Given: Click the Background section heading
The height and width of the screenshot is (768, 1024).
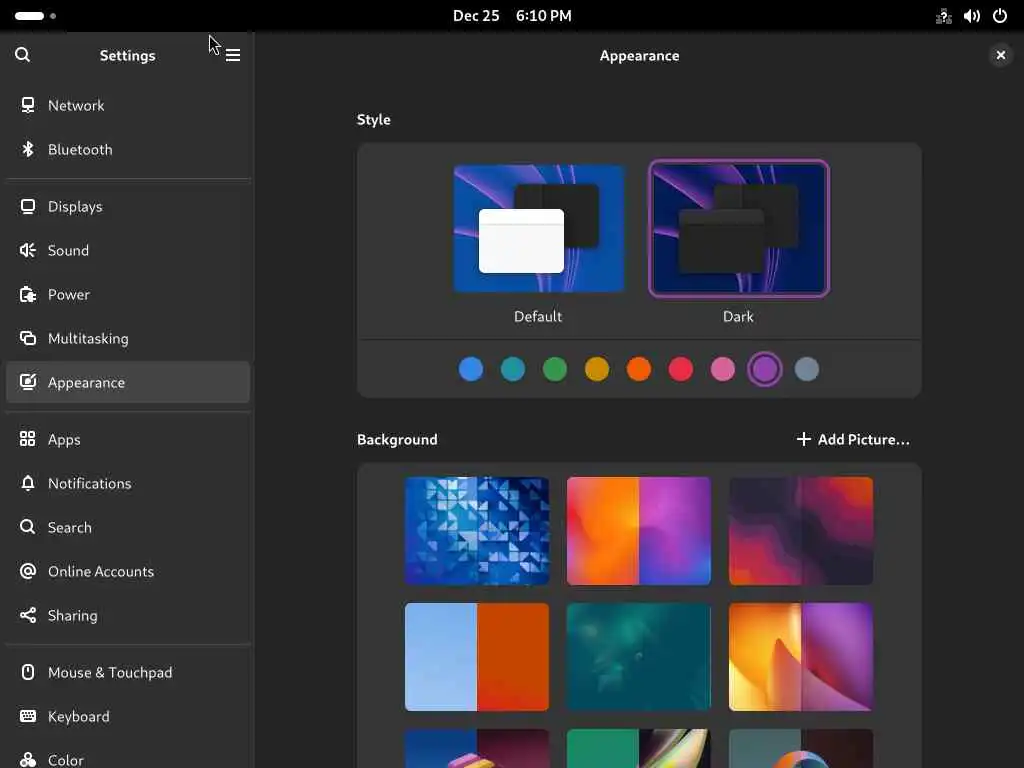Looking at the screenshot, I should pyautogui.click(x=397, y=440).
